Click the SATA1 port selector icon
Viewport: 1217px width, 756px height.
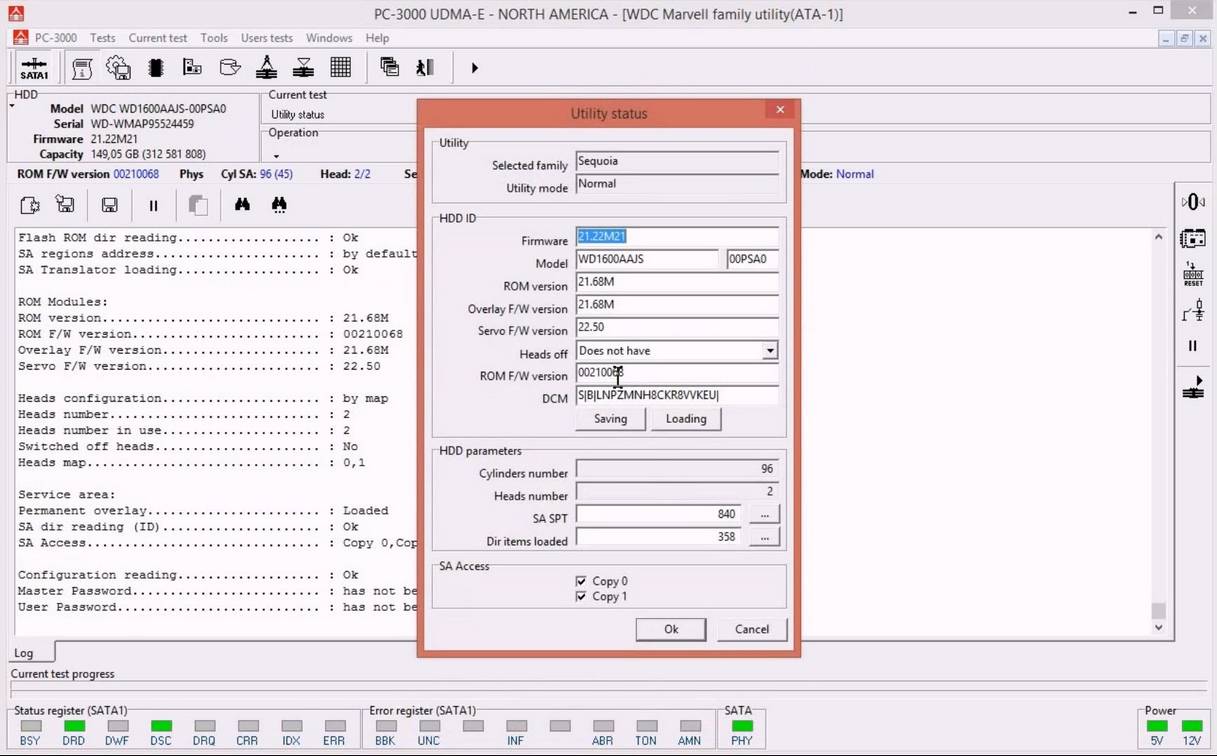(34, 68)
